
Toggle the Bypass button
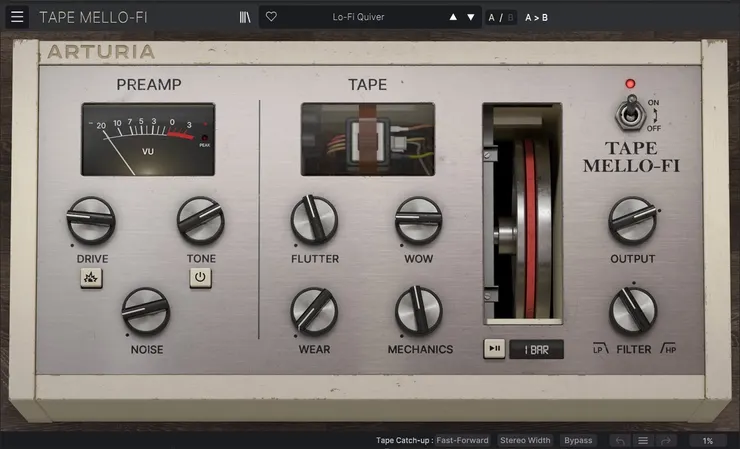point(577,440)
